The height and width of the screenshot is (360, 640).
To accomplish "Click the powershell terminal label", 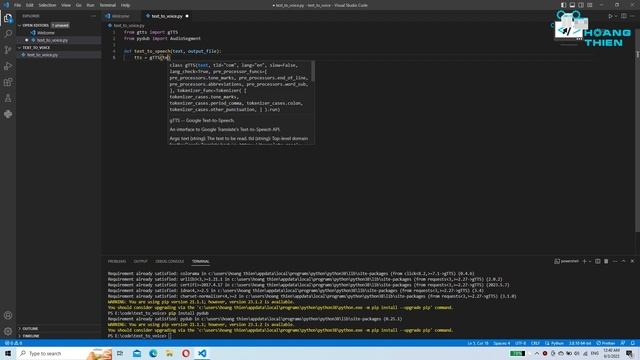I will 567,261.
